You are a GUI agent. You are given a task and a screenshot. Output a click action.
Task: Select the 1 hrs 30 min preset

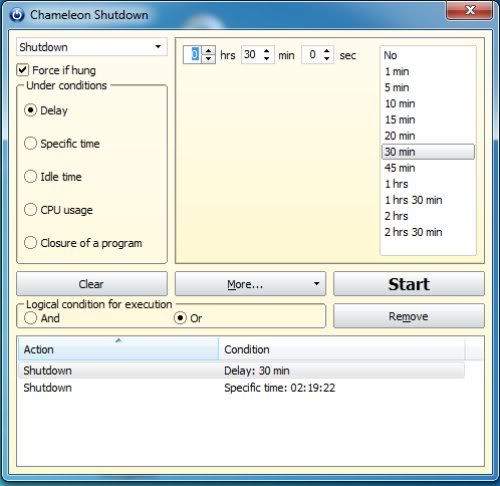coord(428,200)
